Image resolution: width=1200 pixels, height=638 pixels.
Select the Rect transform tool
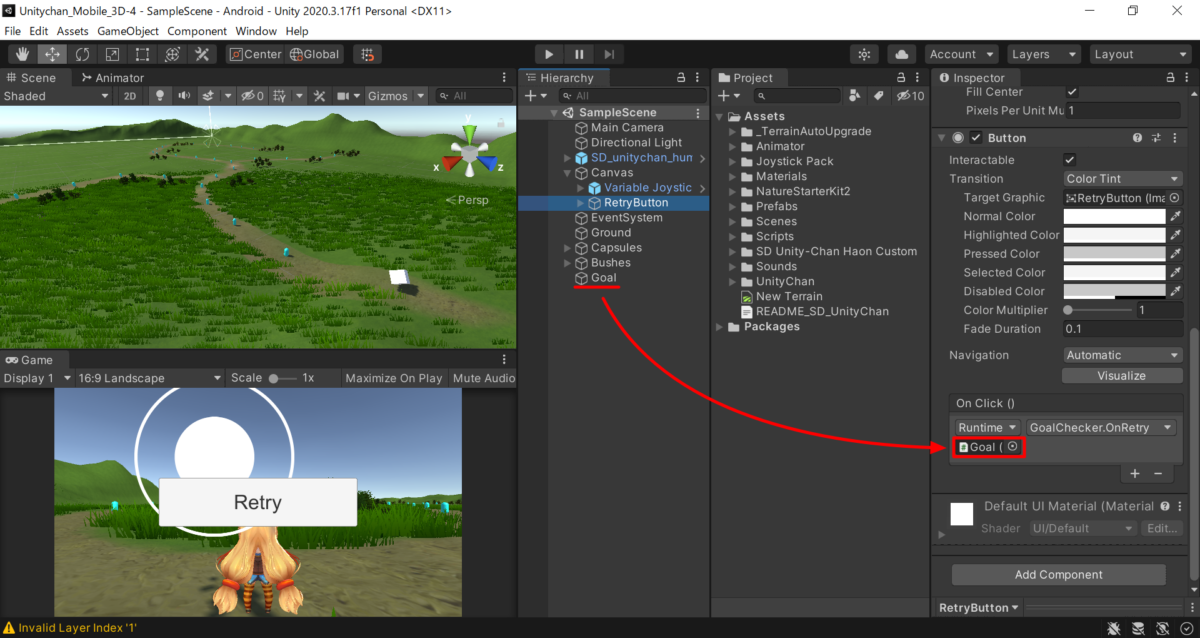[x=142, y=54]
